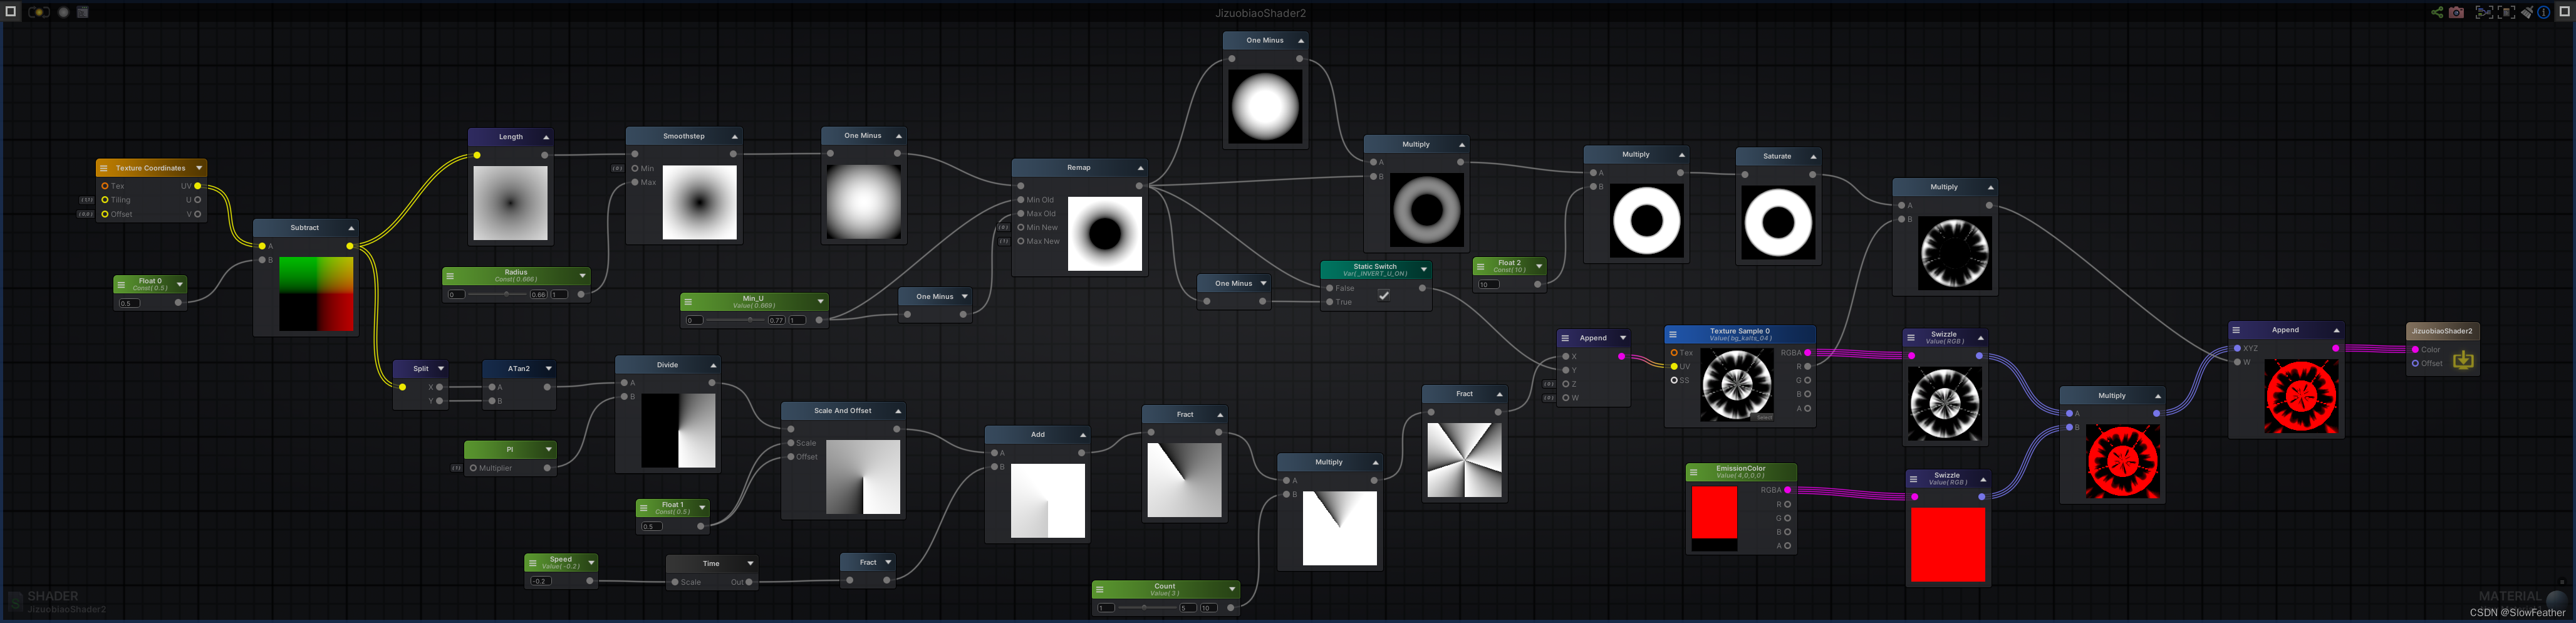Click the Texture Sample 0 preview thumbnail

pos(1737,385)
